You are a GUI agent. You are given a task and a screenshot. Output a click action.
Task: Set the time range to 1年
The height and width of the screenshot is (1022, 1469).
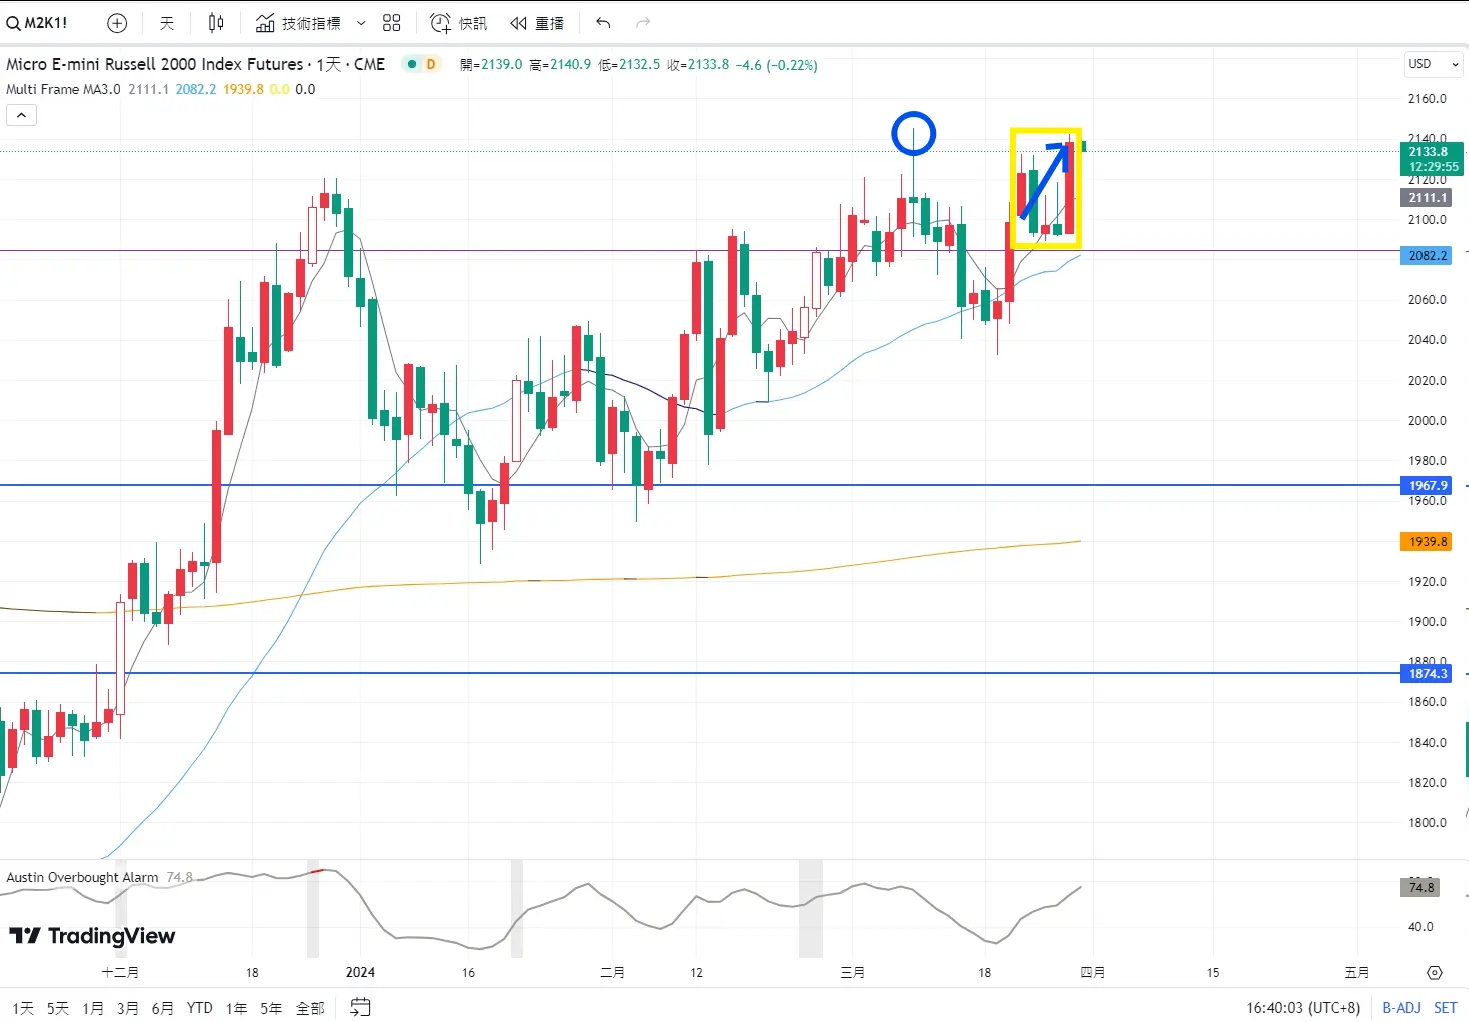coord(237,1008)
